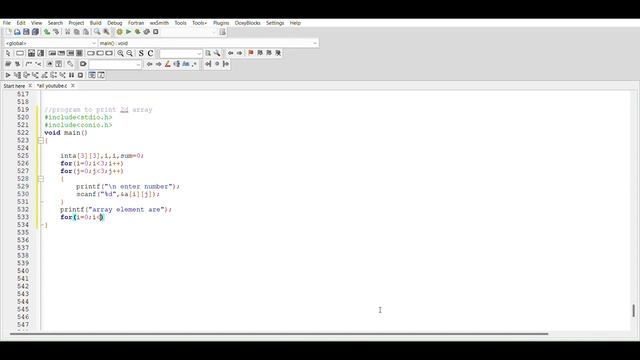This screenshot has width=640, height=360.
Task: Collapse the code fold at line 523
Action: click(40, 140)
